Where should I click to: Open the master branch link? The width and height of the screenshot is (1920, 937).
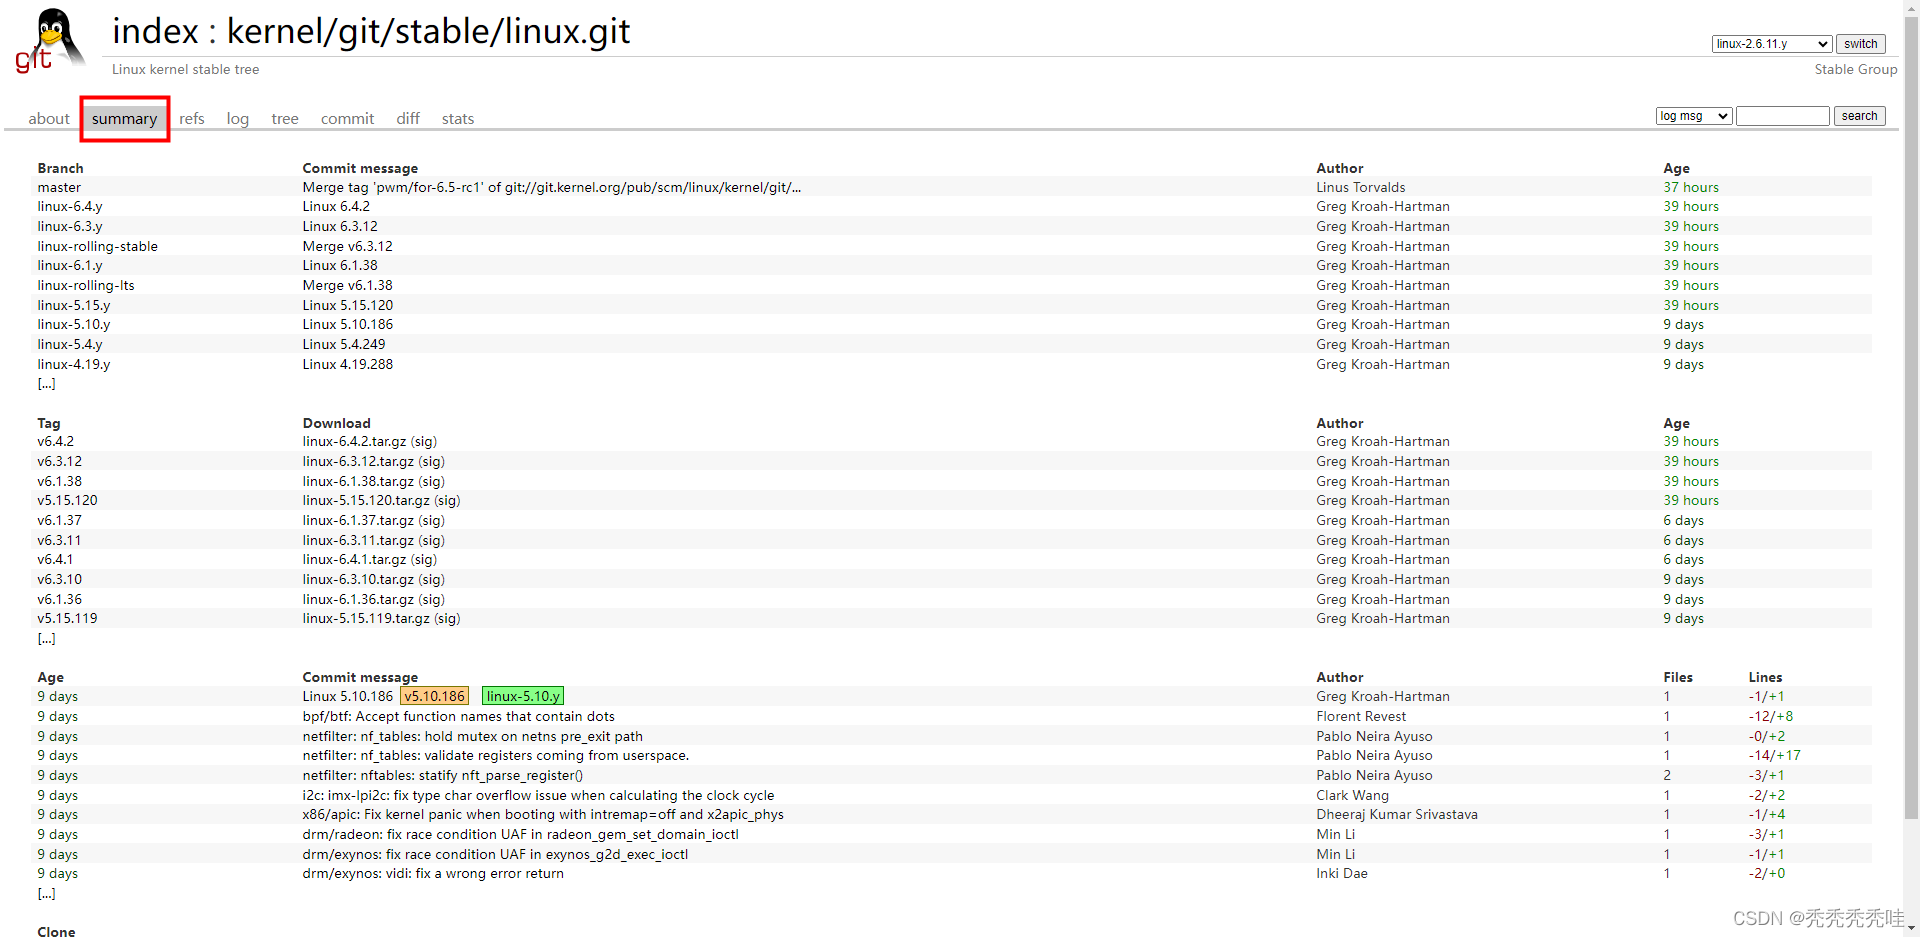[x=59, y=188]
